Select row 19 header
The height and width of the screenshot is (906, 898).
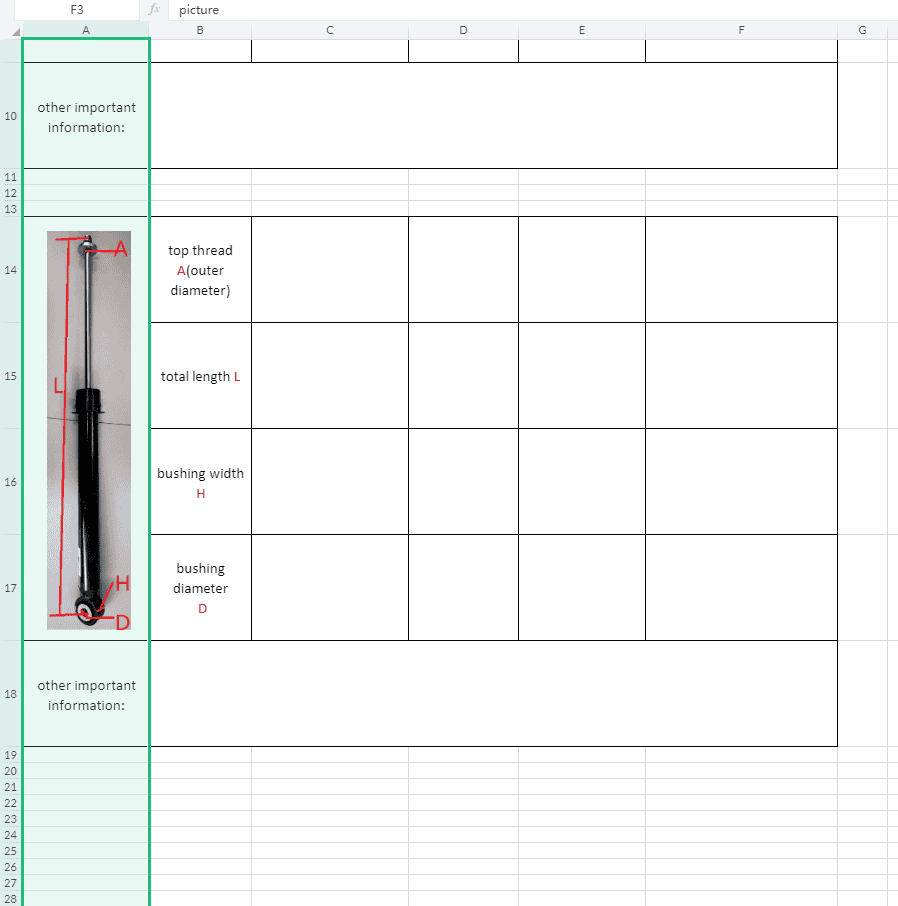(10, 755)
